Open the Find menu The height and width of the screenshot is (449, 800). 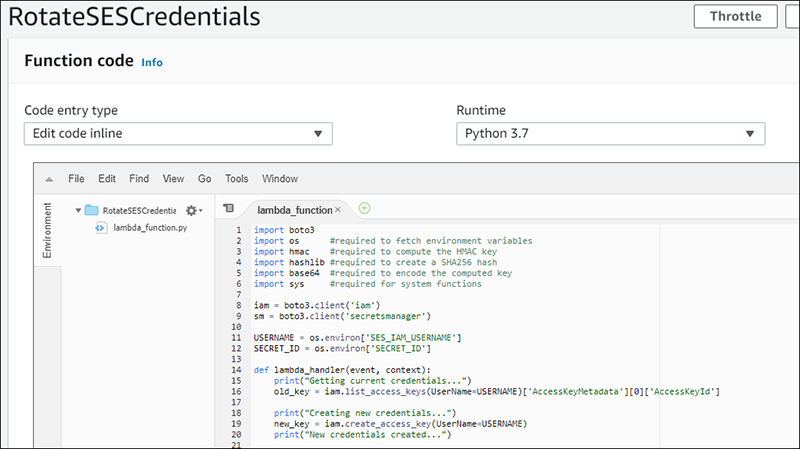[139, 179]
